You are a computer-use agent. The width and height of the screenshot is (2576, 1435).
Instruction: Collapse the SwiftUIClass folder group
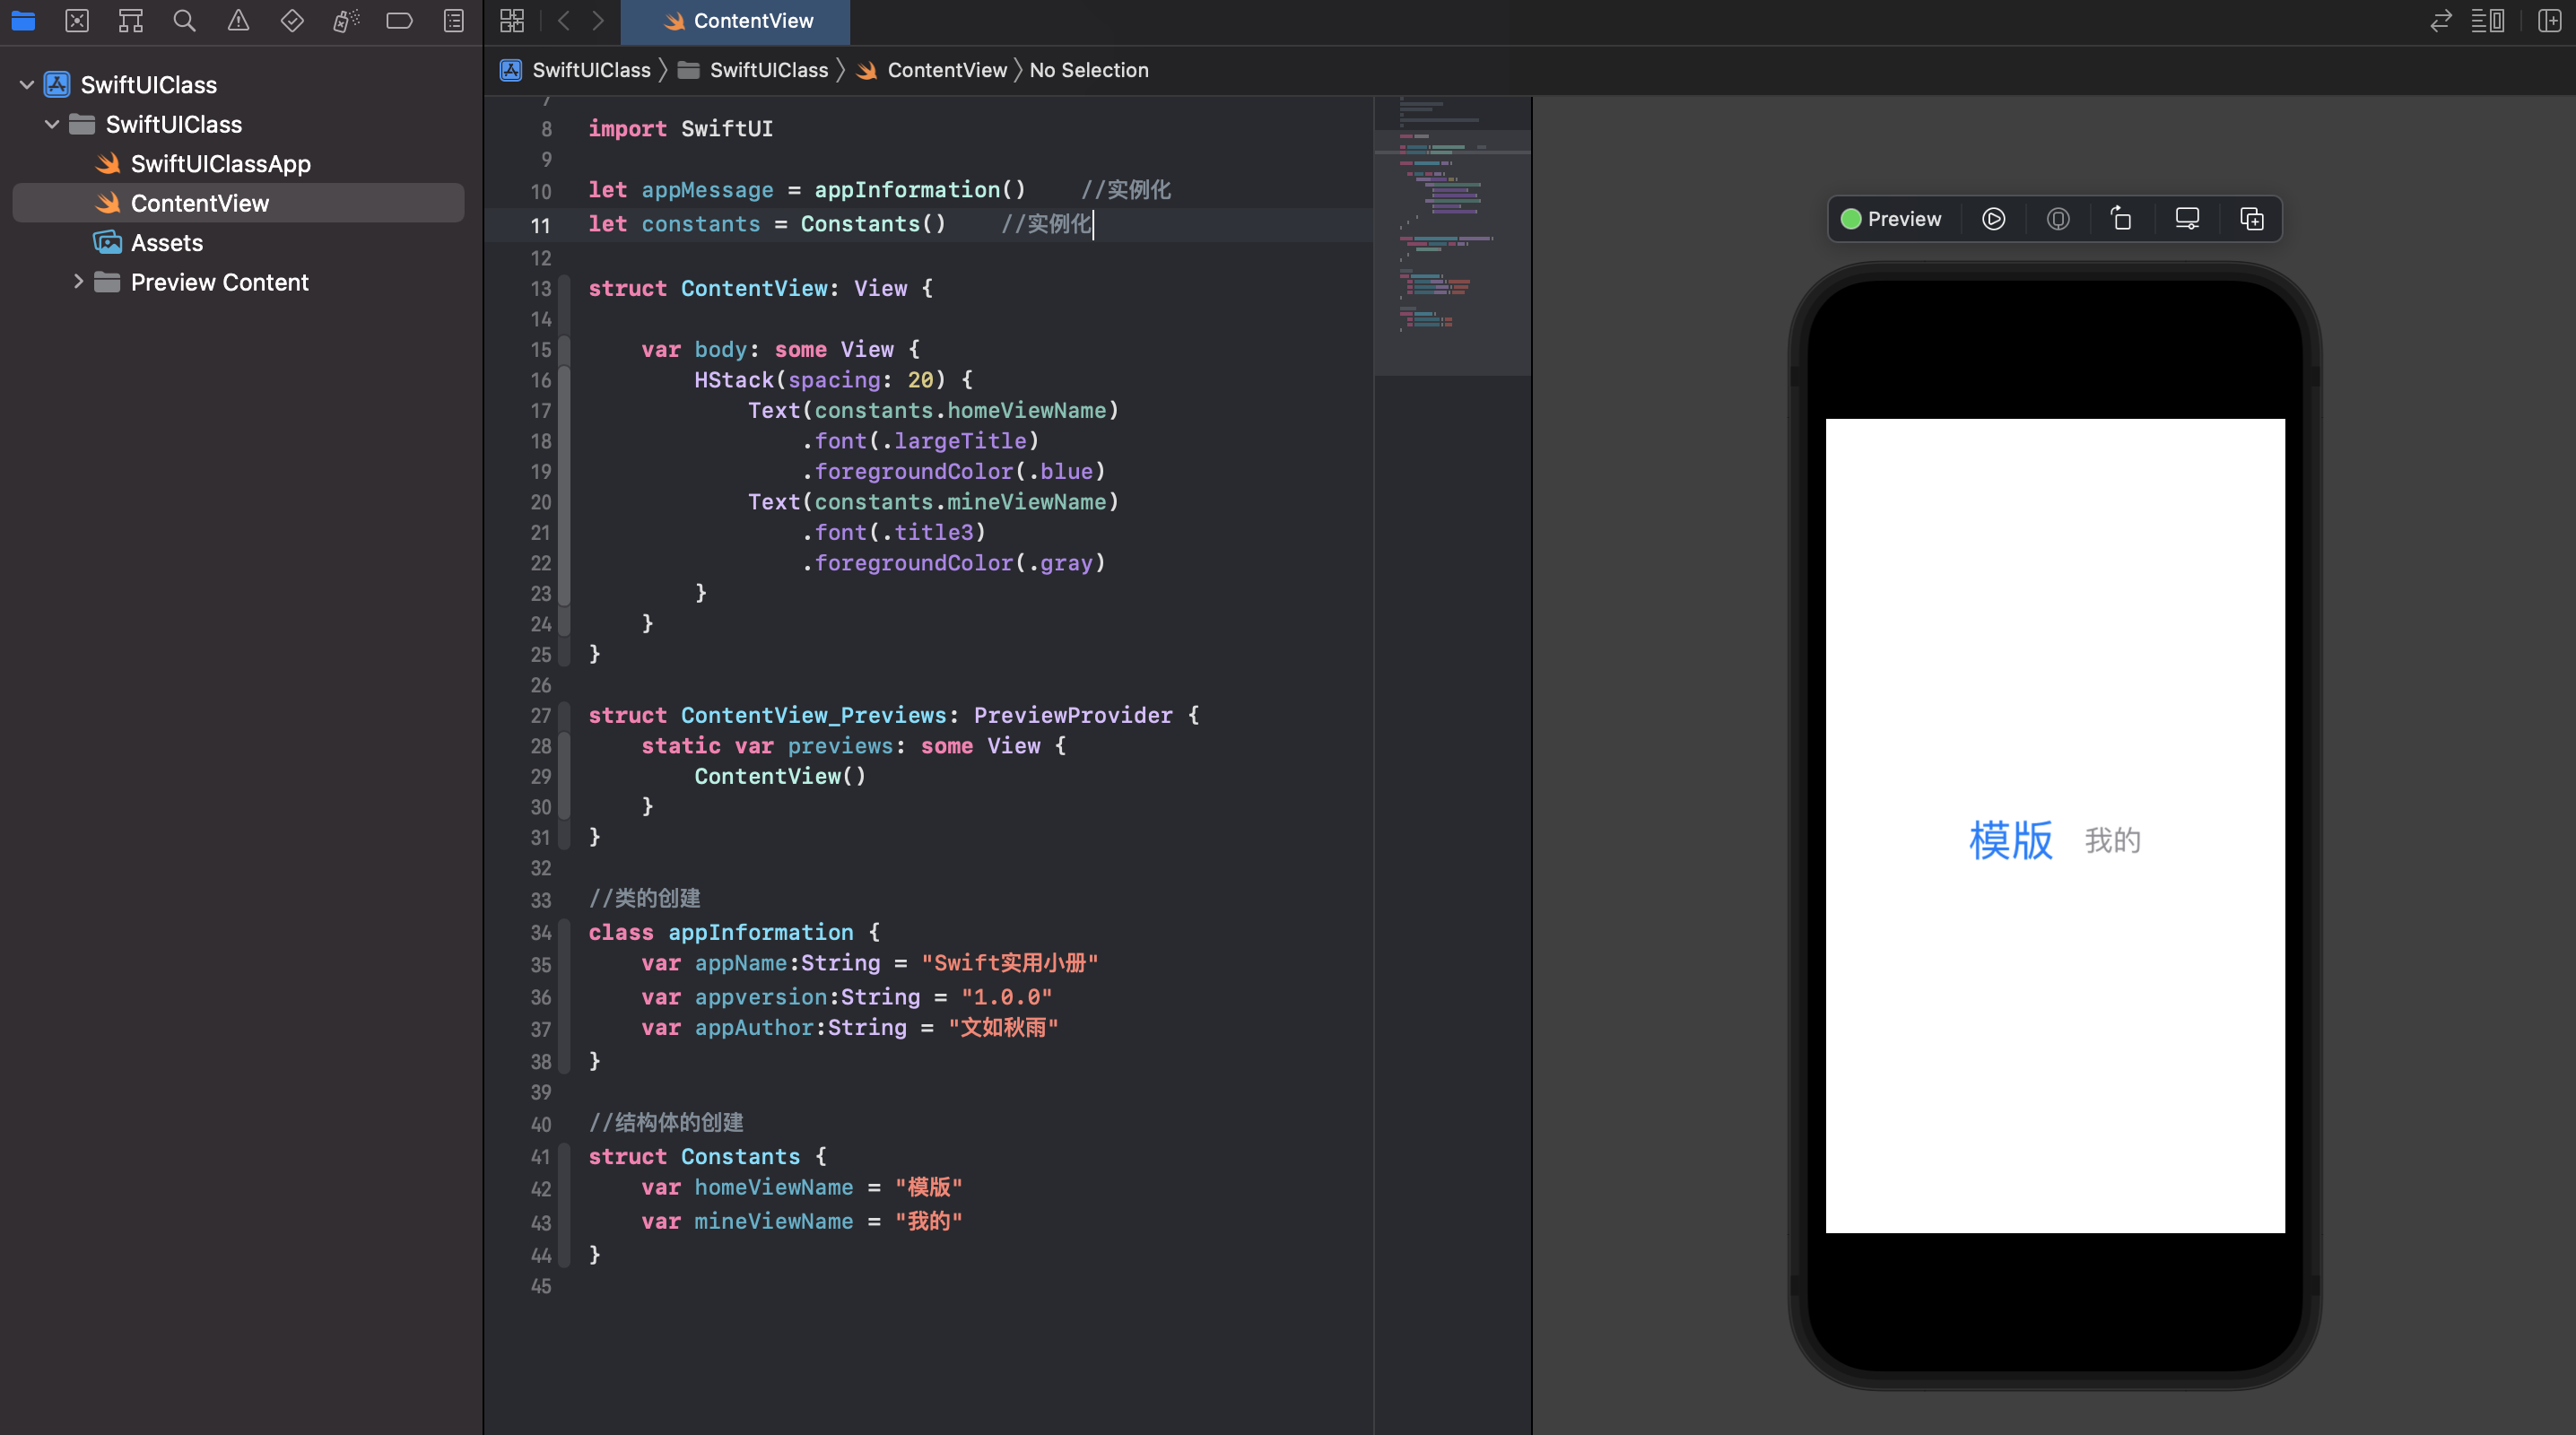click(52, 125)
